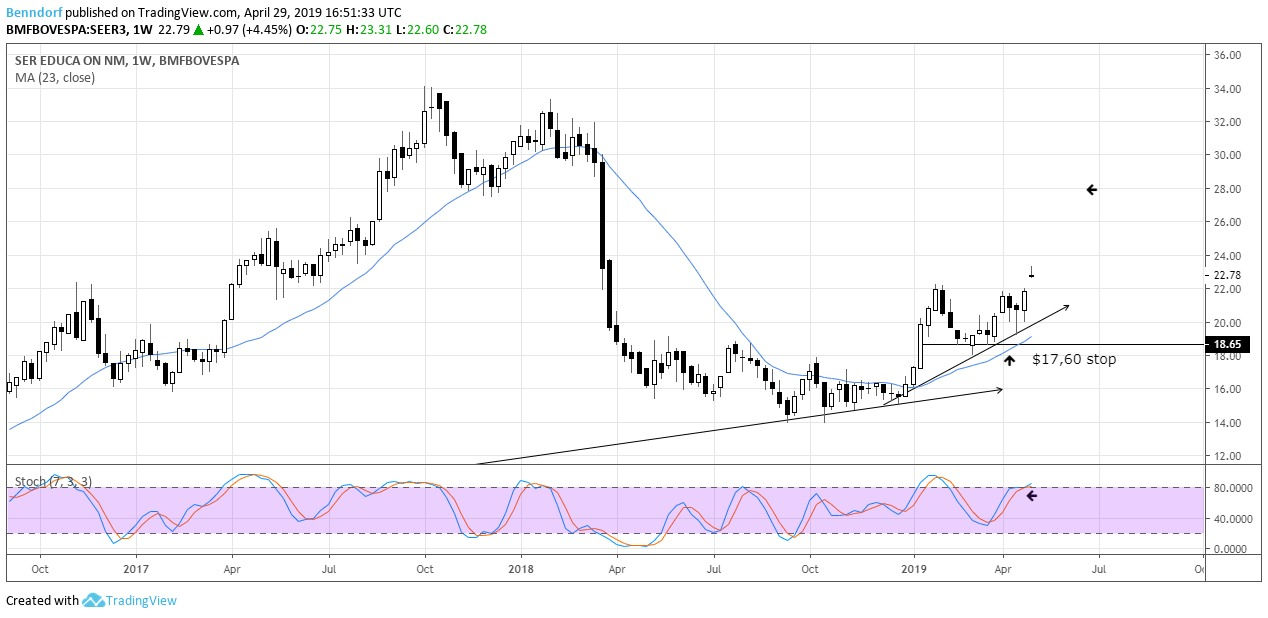Image resolution: width=1268 pixels, height=618 pixels.
Task: Click the 40.0000 stochastic axis label
Action: click(1232, 519)
